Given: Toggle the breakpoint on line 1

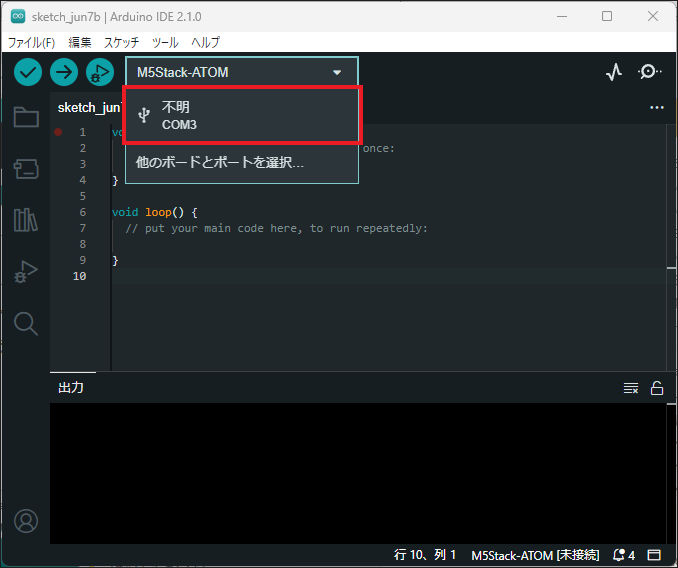Looking at the screenshot, I should tap(58, 132).
